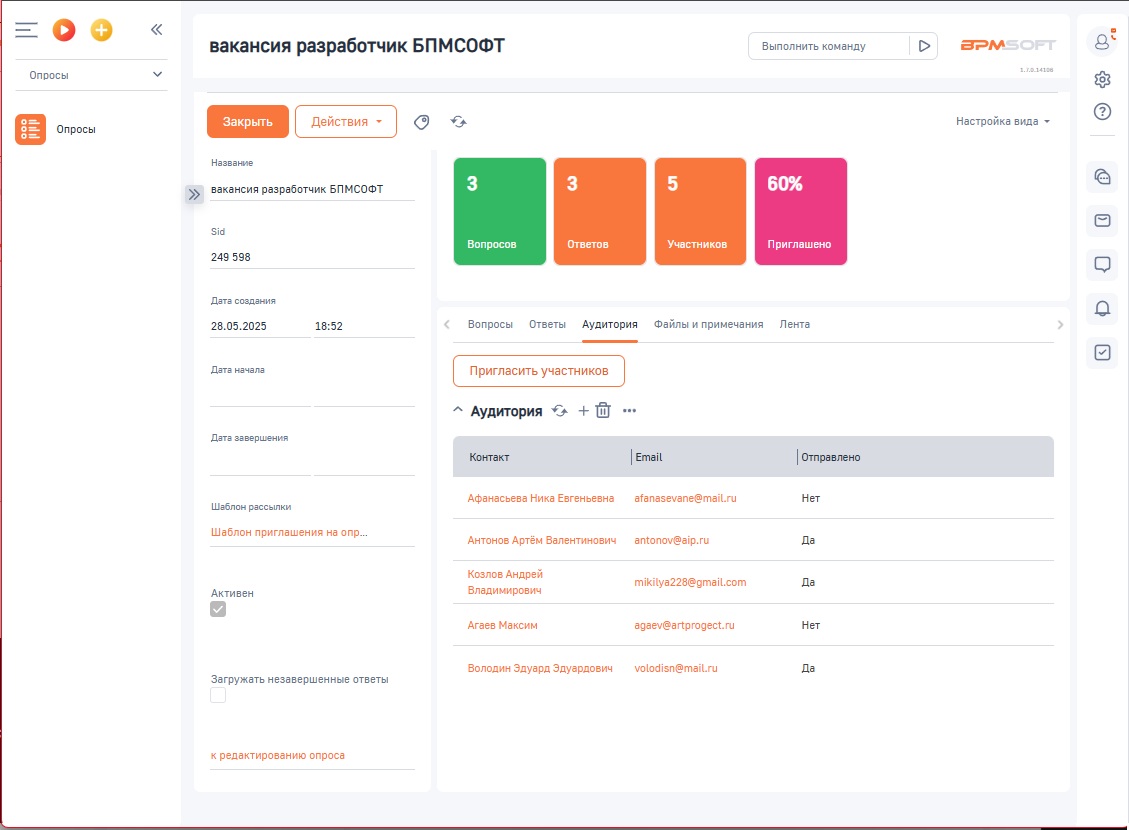Image resolution: width=1129 pixels, height=830 pixels.
Task: Toggle the Активен checkbox
Action: click(218, 608)
